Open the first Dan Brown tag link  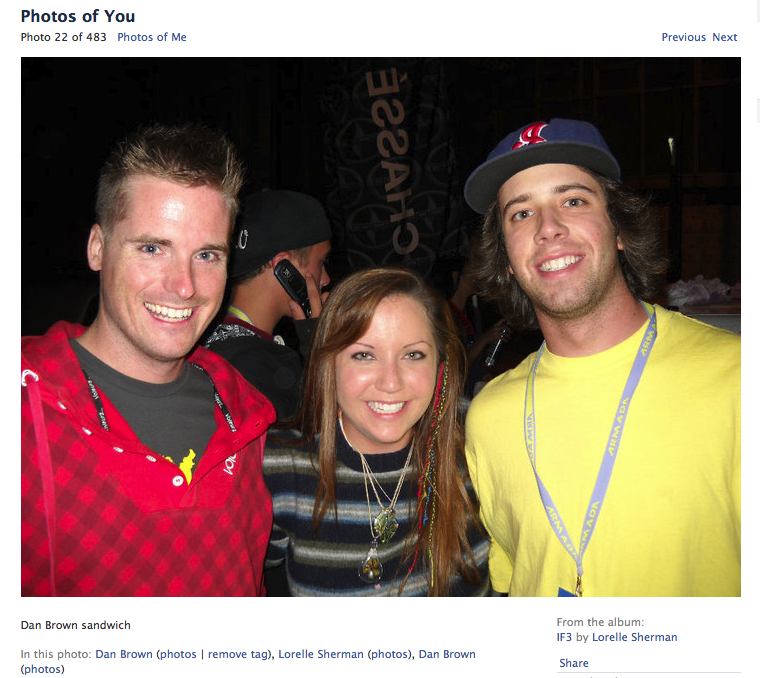(124, 654)
